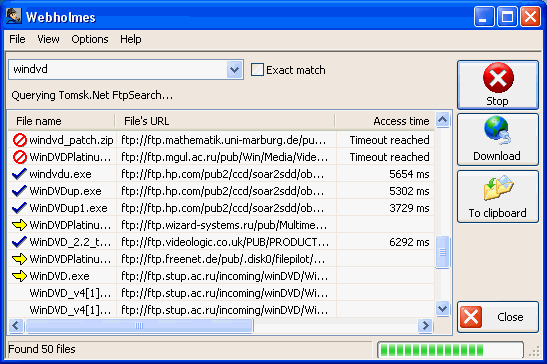This screenshot has width=547, height=364.
Task: Click the red Stop search button
Action: point(498,85)
